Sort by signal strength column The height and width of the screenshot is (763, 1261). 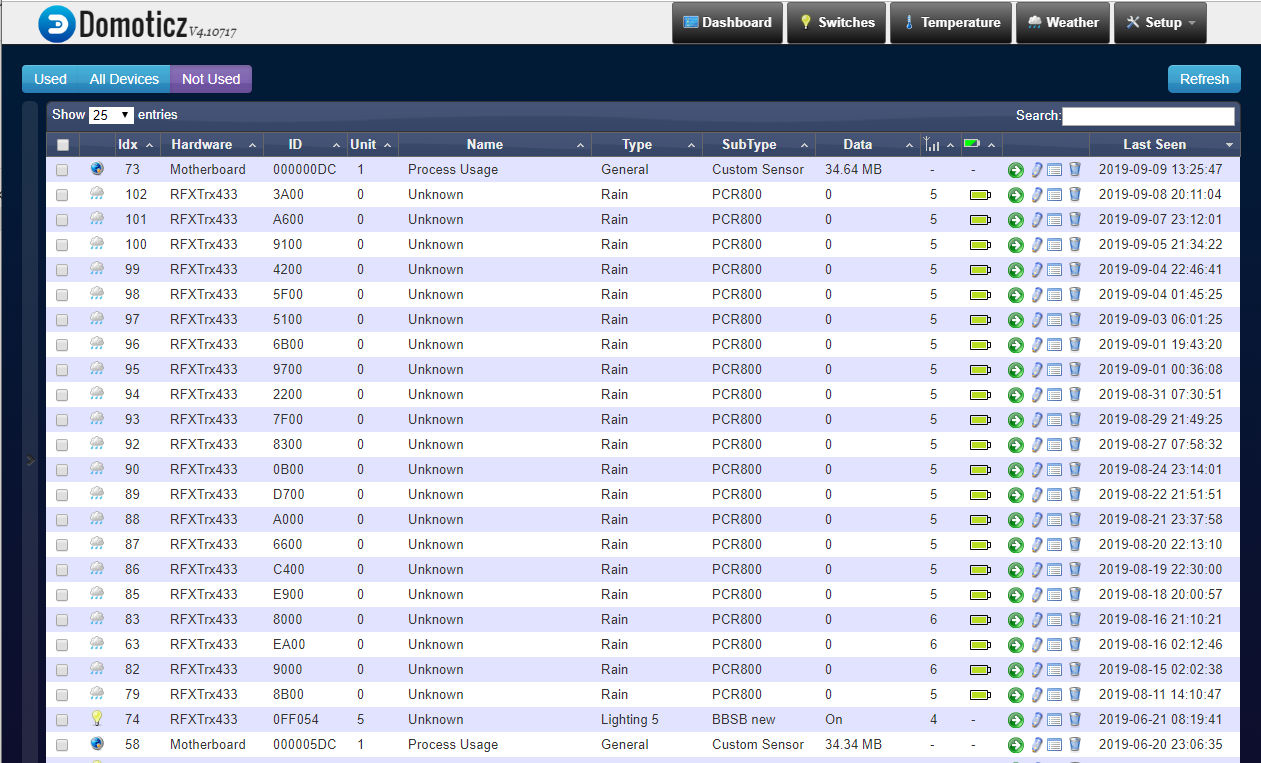point(939,145)
